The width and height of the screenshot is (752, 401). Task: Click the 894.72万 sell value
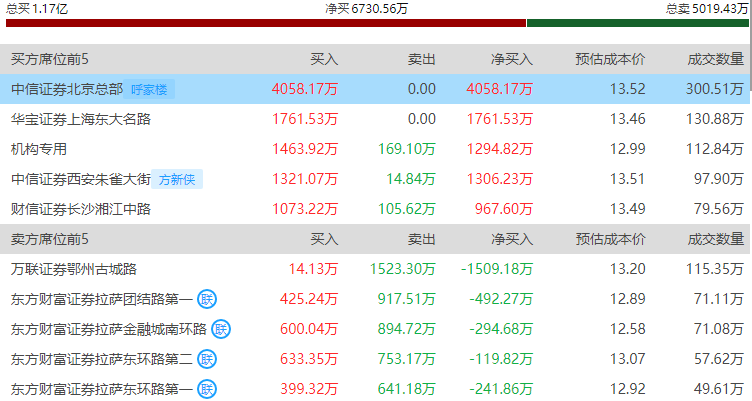[x=407, y=329]
